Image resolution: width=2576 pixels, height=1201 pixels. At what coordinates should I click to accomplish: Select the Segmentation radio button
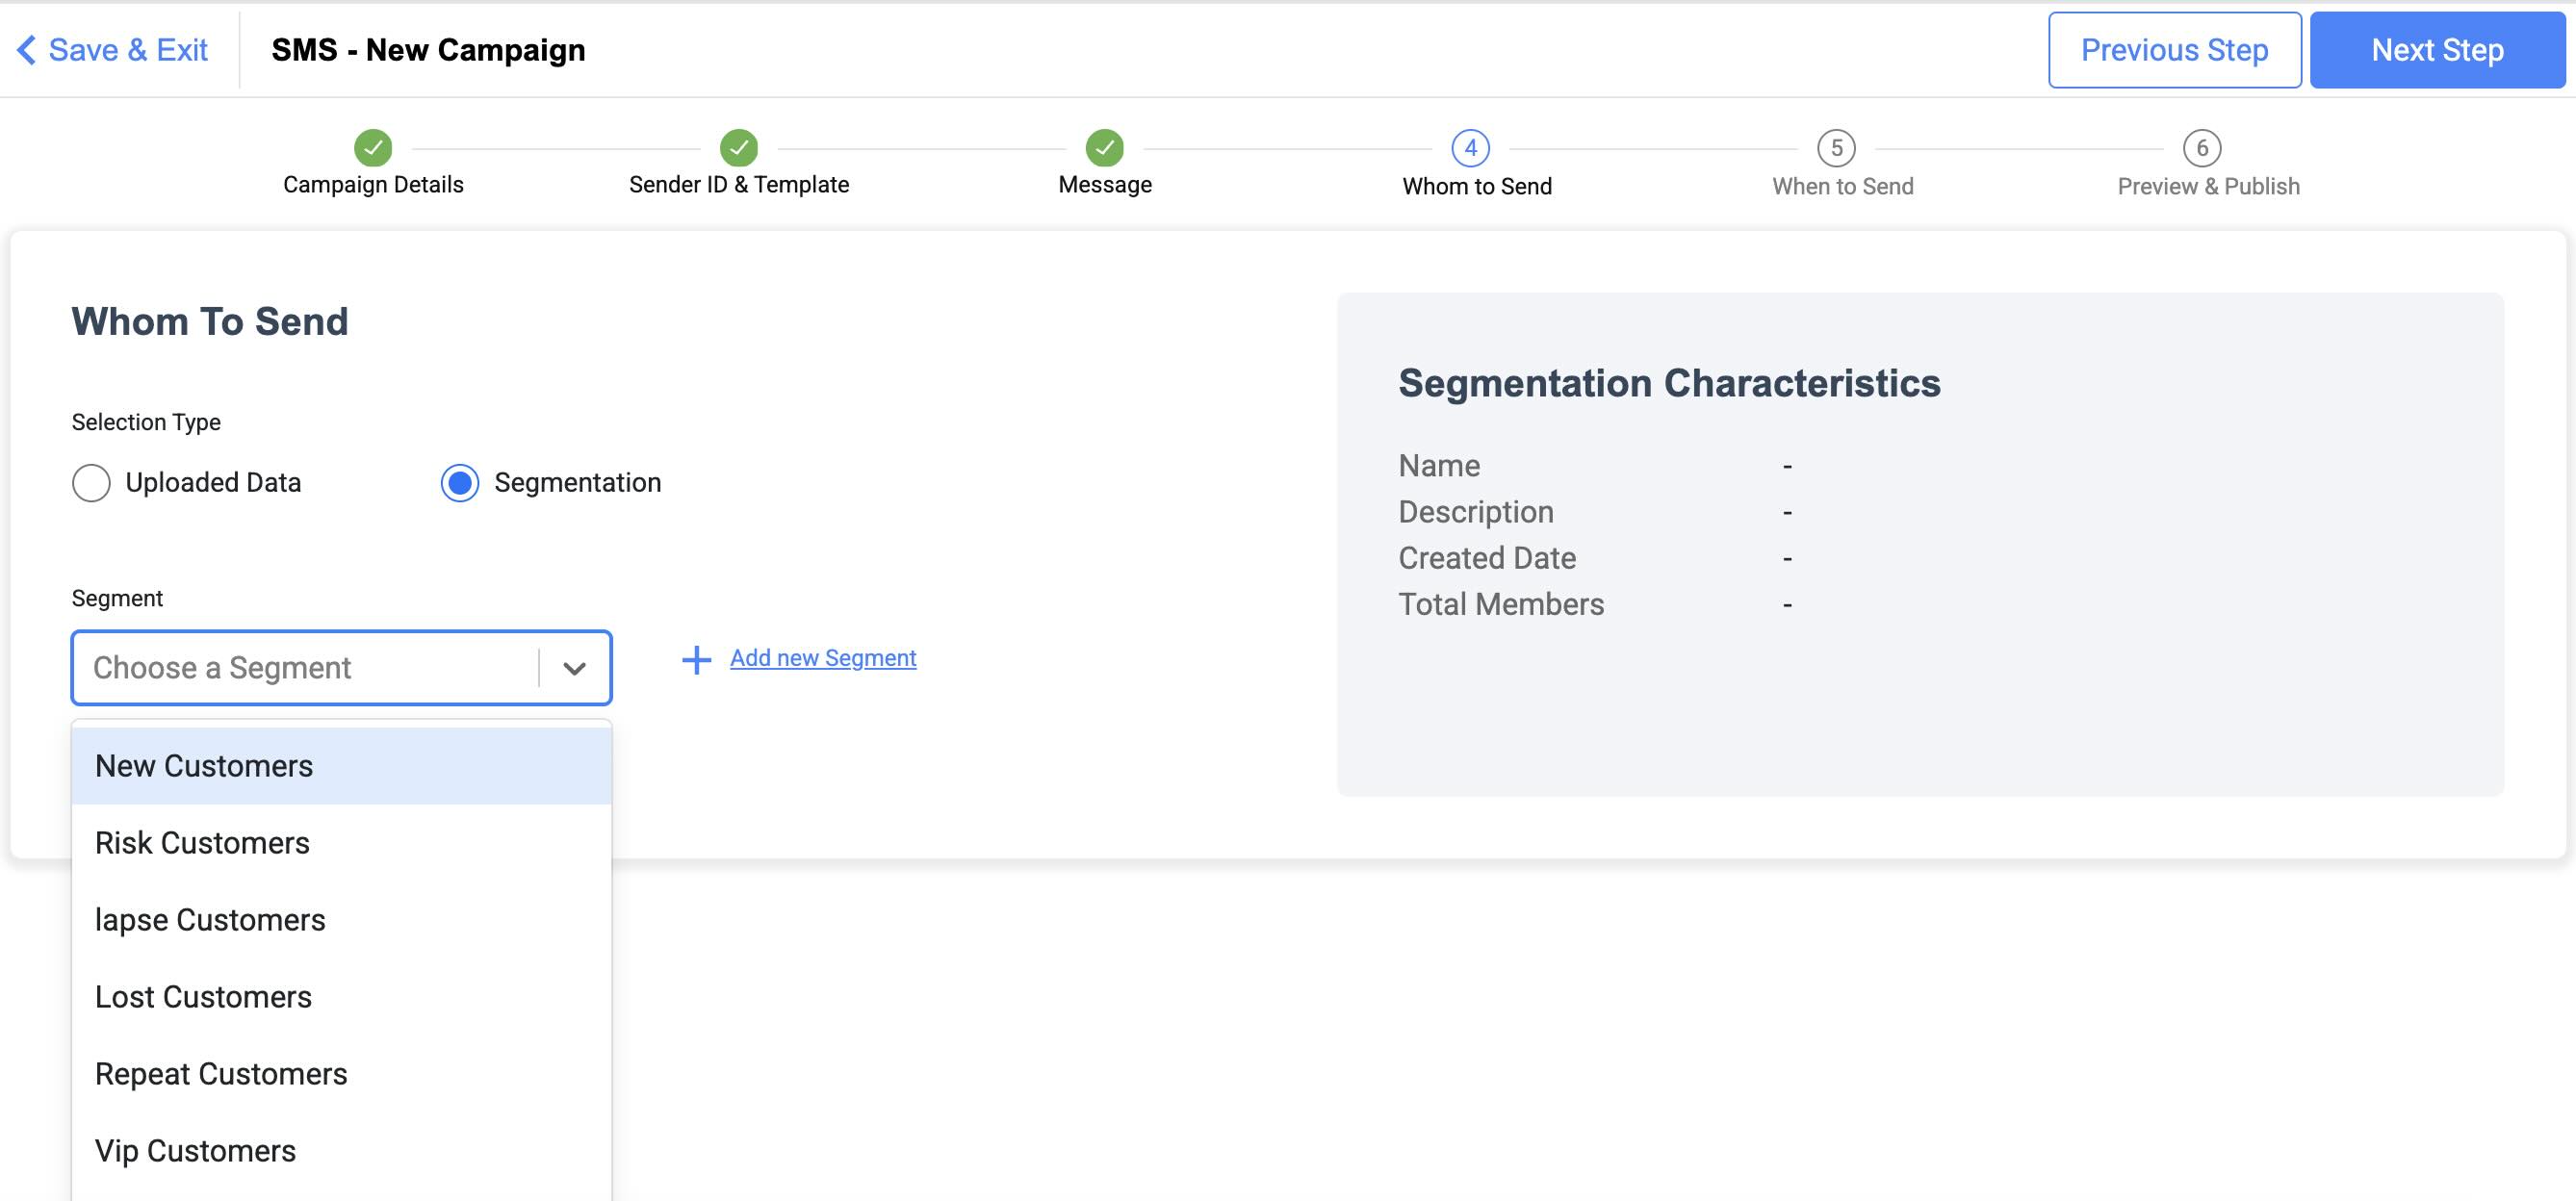click(x=460, y=483)
